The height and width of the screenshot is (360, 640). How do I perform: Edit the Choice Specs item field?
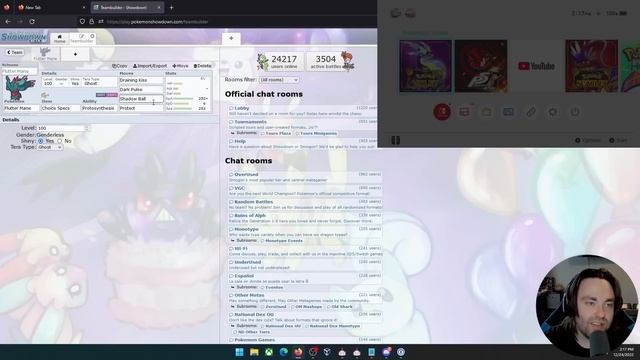[x=60, y=108]
